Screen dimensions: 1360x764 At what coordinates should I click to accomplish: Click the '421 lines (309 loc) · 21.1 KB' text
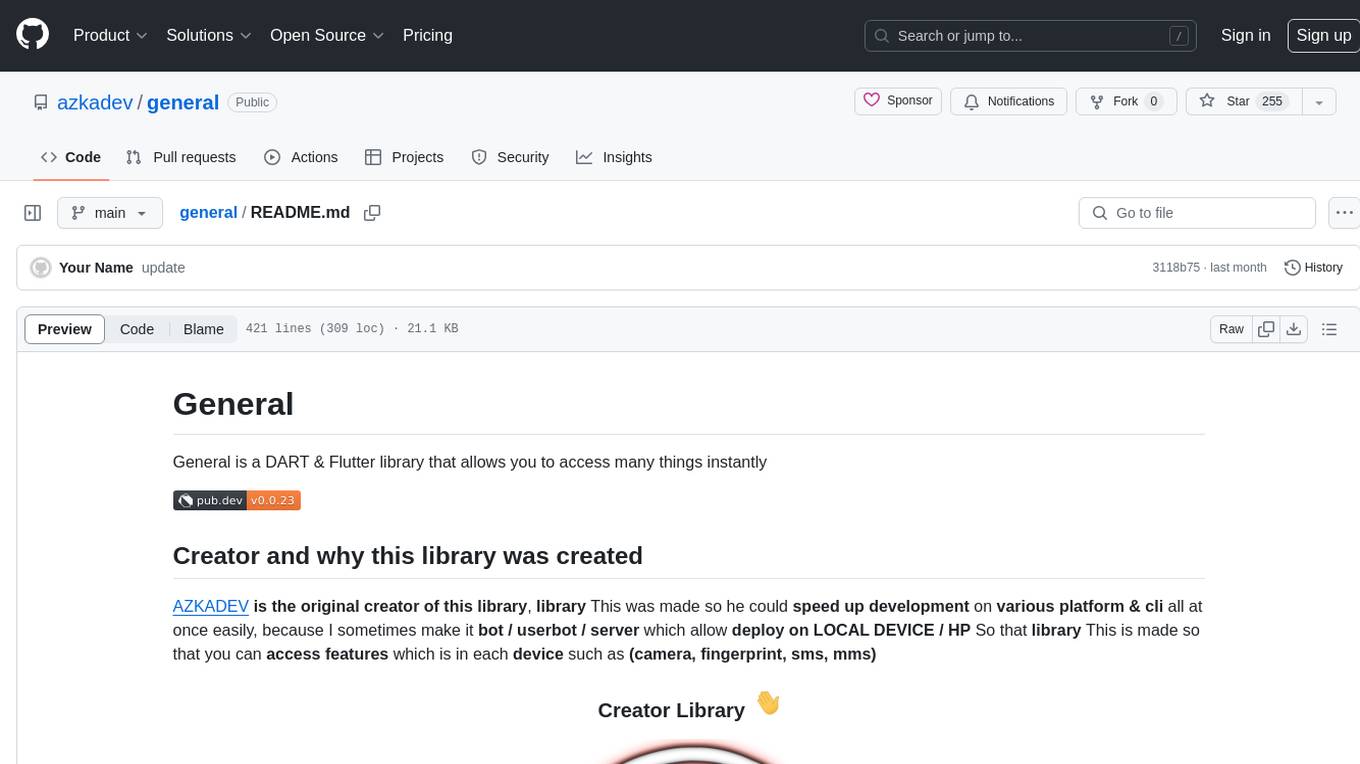click(x=352, y=328)
